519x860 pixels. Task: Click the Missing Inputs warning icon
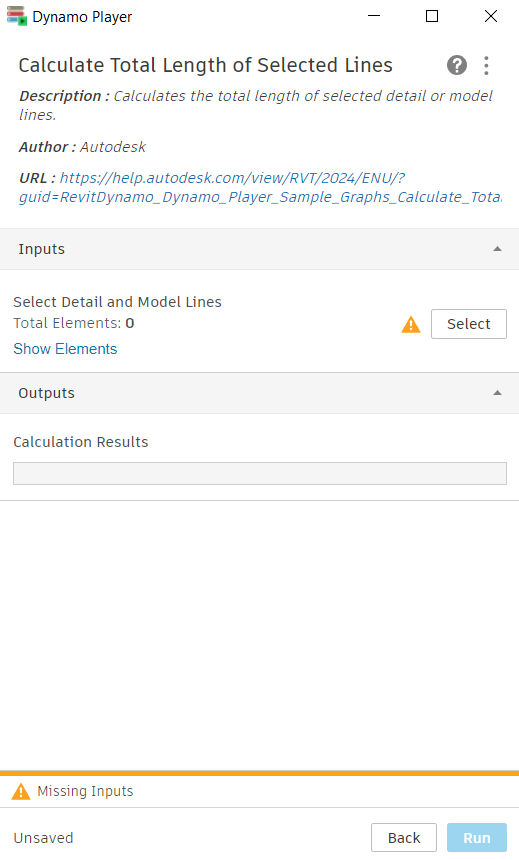click(21, 791)
